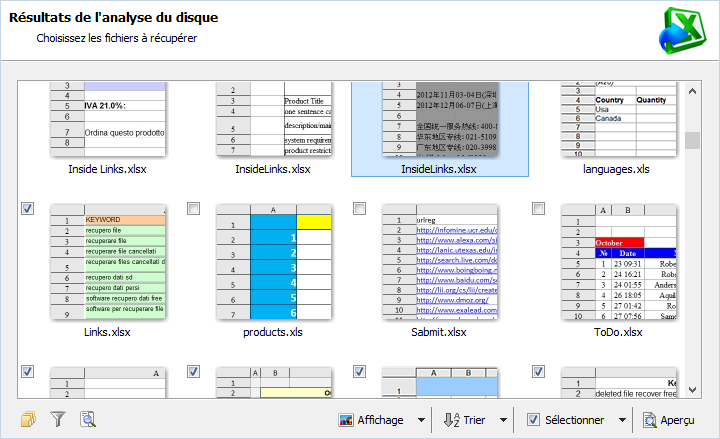Check the Sabmit.xlsx checkbox
720x439 pixels.
[360, 208]
